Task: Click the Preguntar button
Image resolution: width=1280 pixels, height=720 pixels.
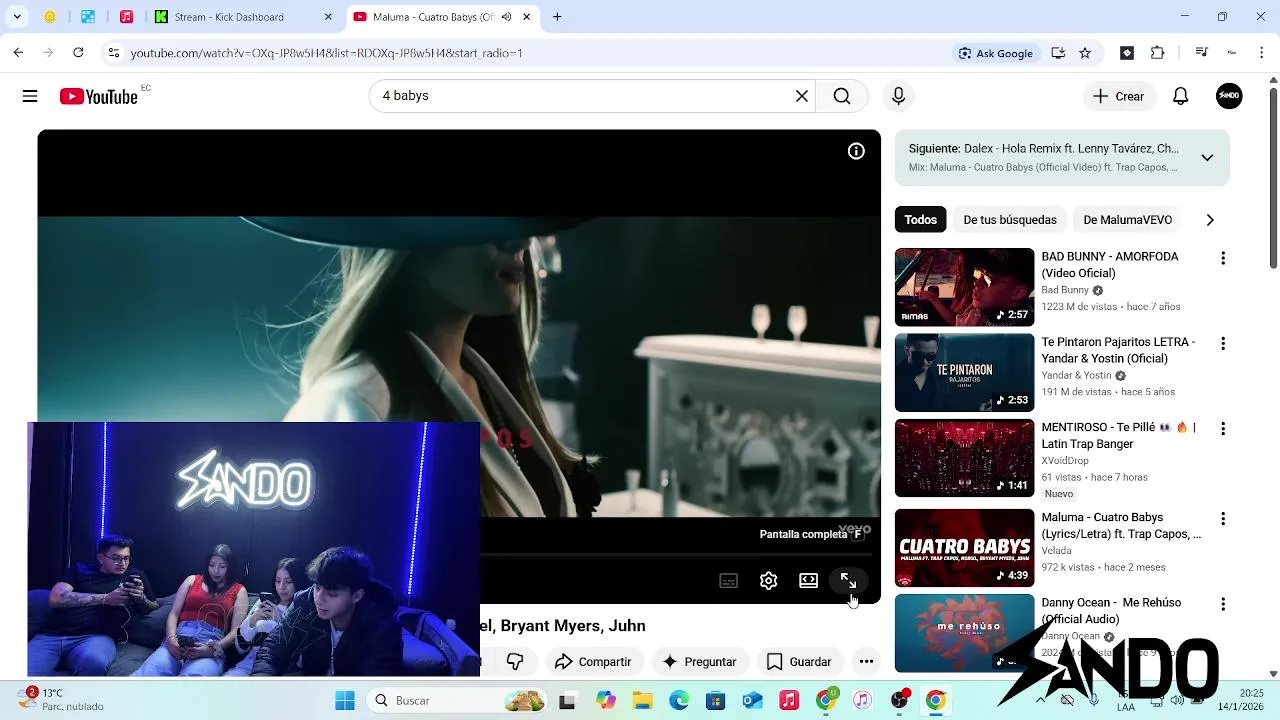Action: (x=699, y=662)
